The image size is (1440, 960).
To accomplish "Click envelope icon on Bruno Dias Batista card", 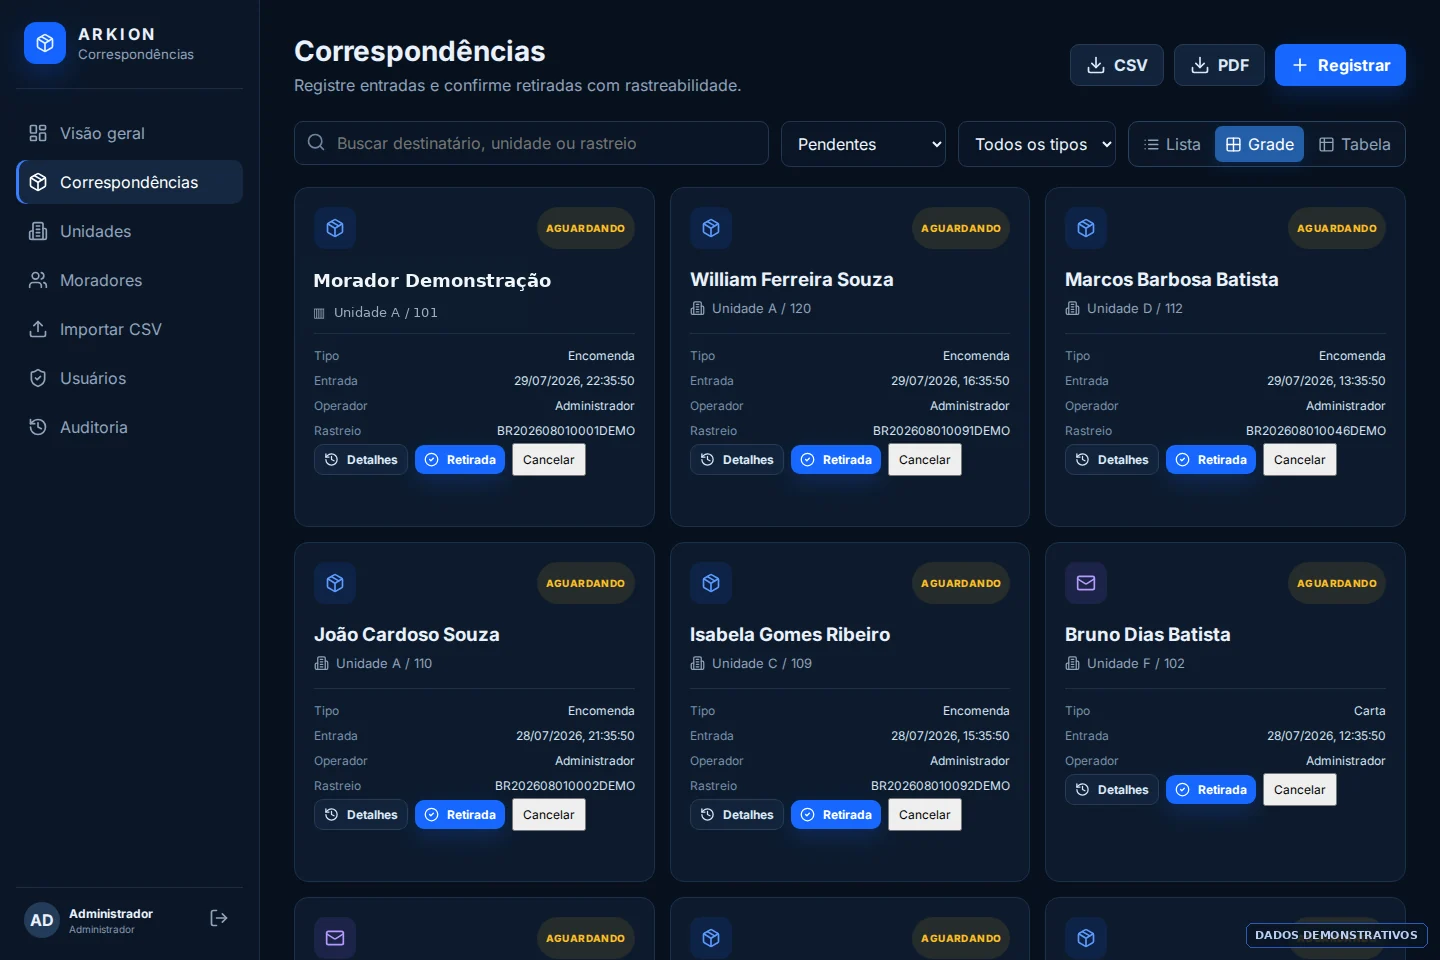I will [x=1086, y=583].
